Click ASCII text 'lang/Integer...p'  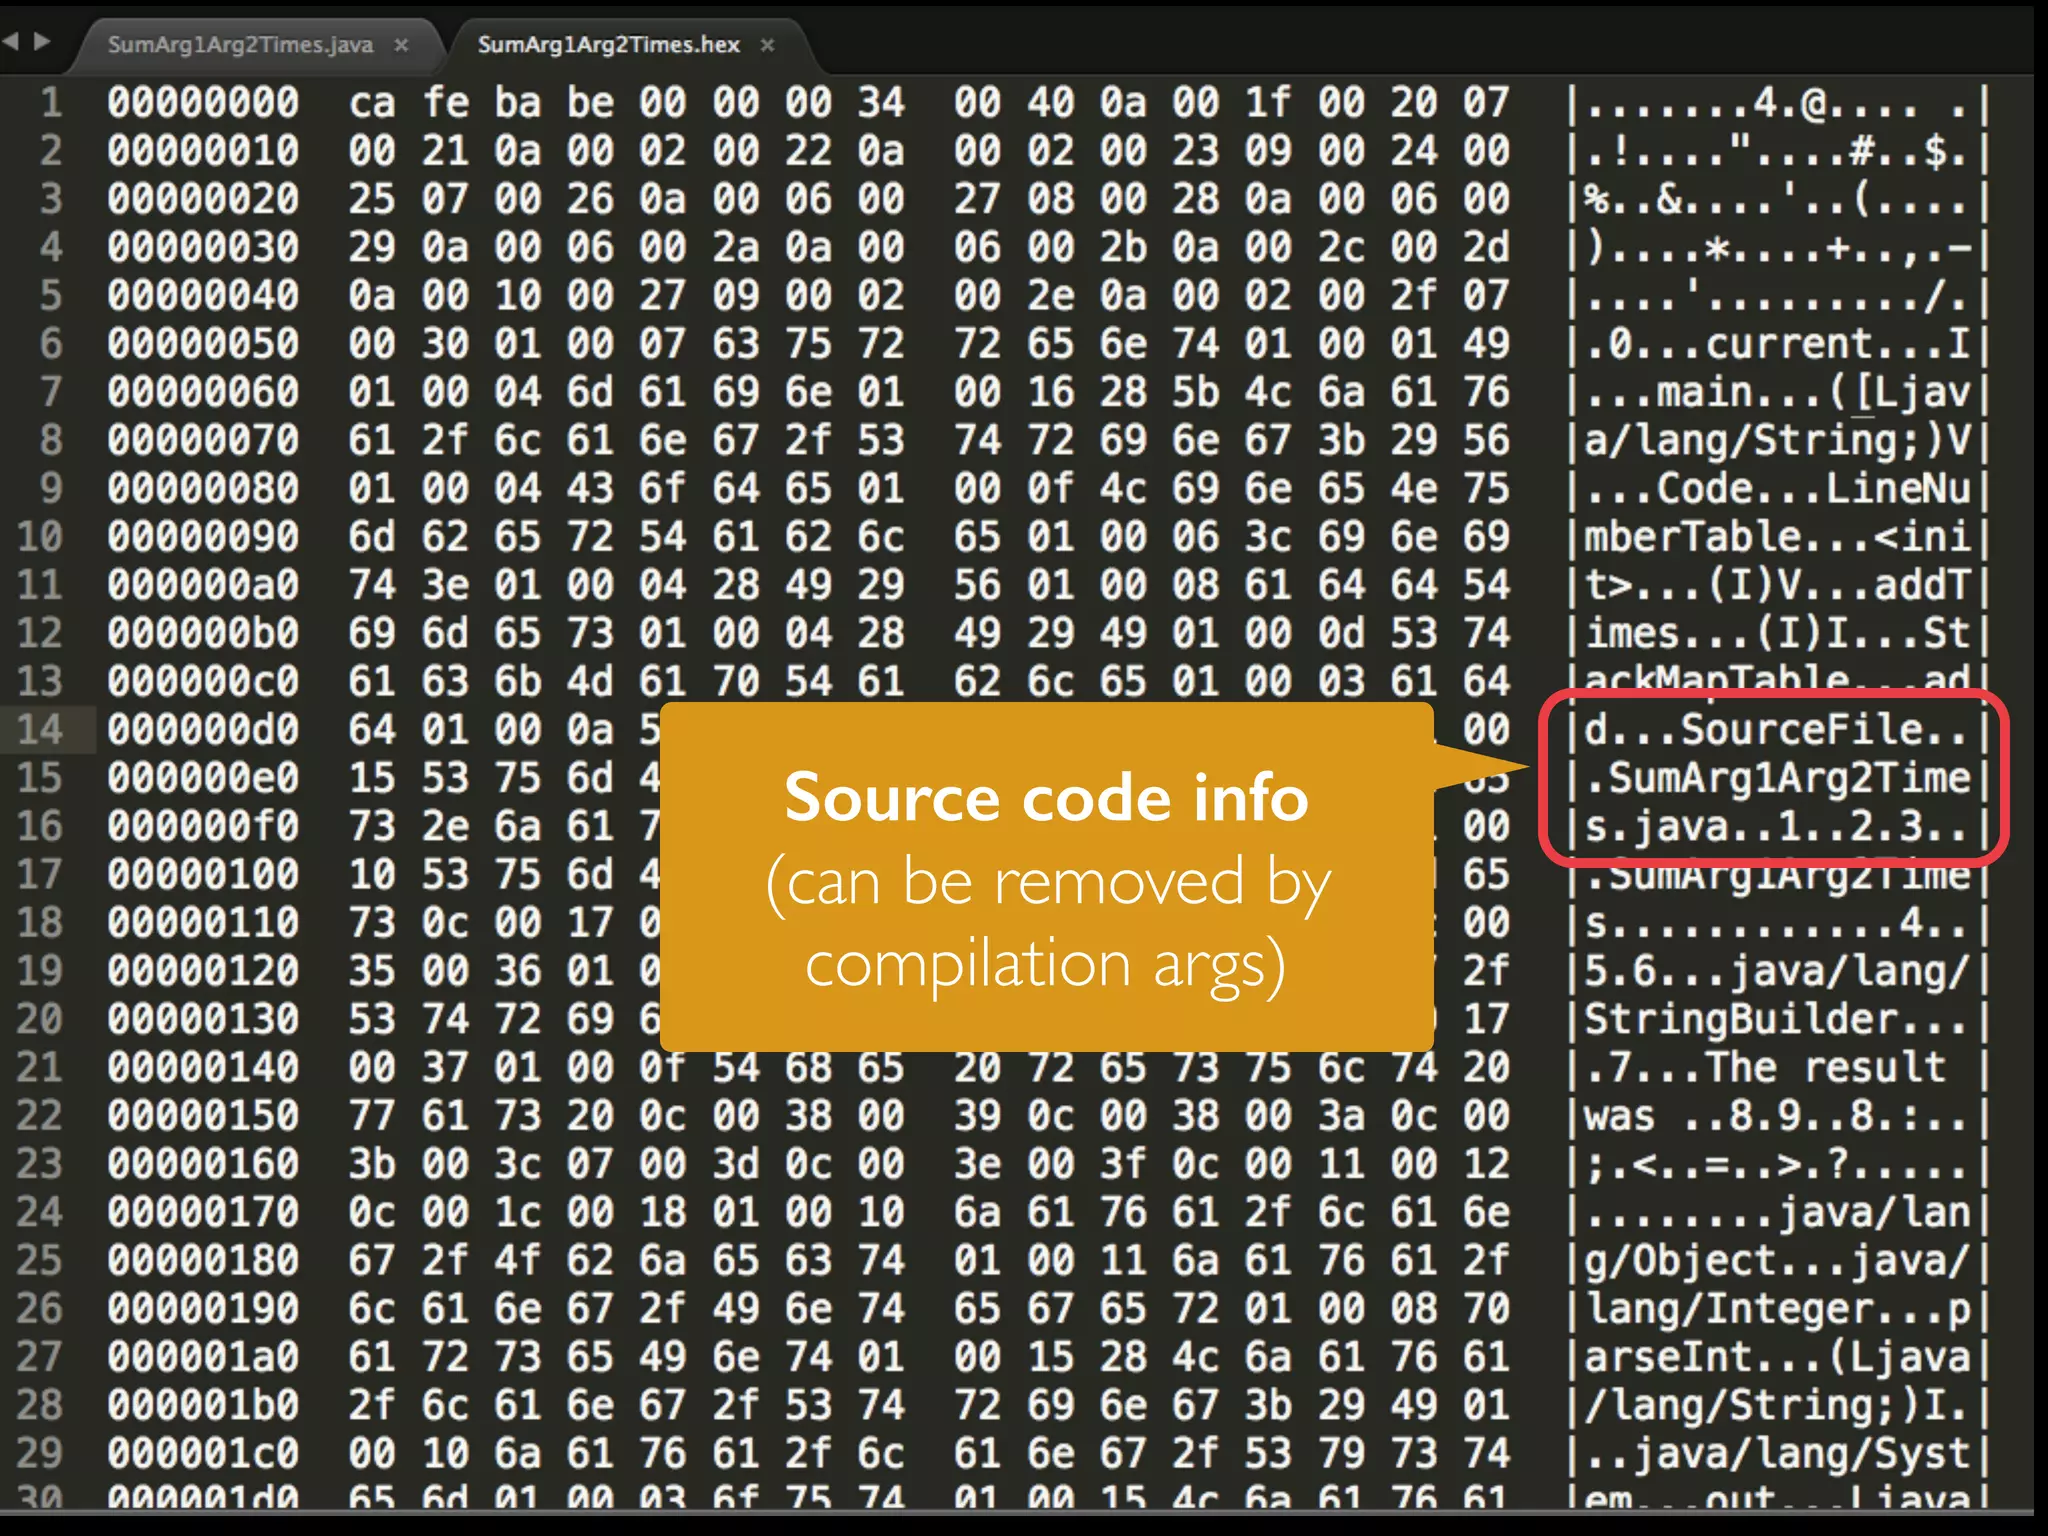1777,1308
